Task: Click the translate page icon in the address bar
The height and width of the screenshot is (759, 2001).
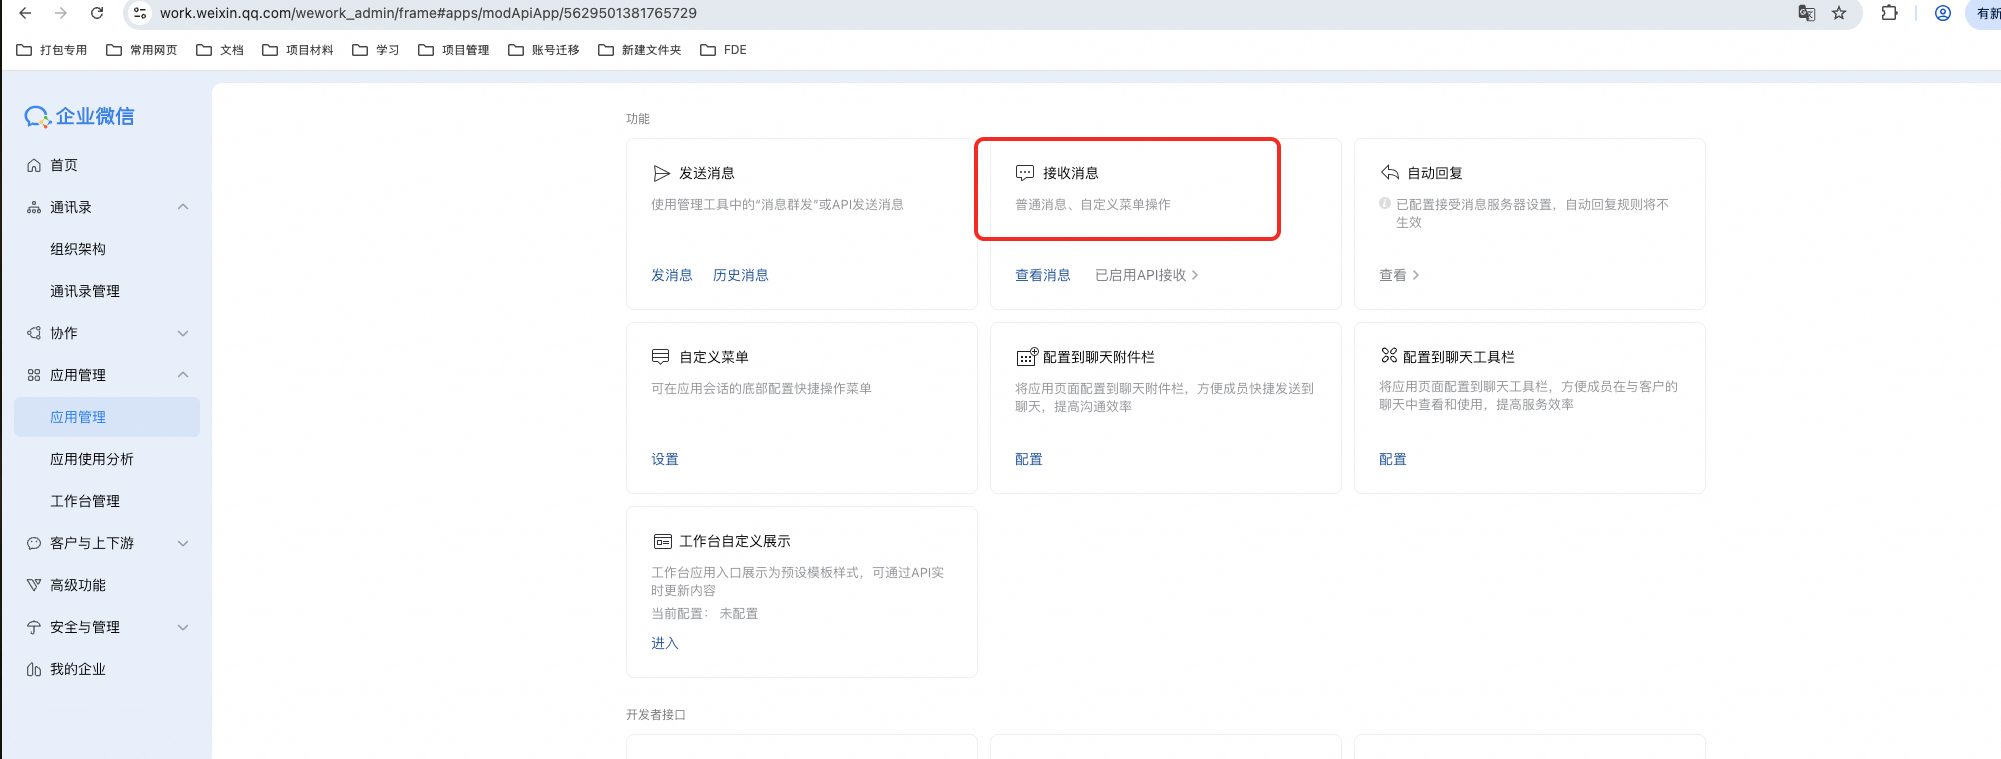Action: click(x=1806, y=13)
